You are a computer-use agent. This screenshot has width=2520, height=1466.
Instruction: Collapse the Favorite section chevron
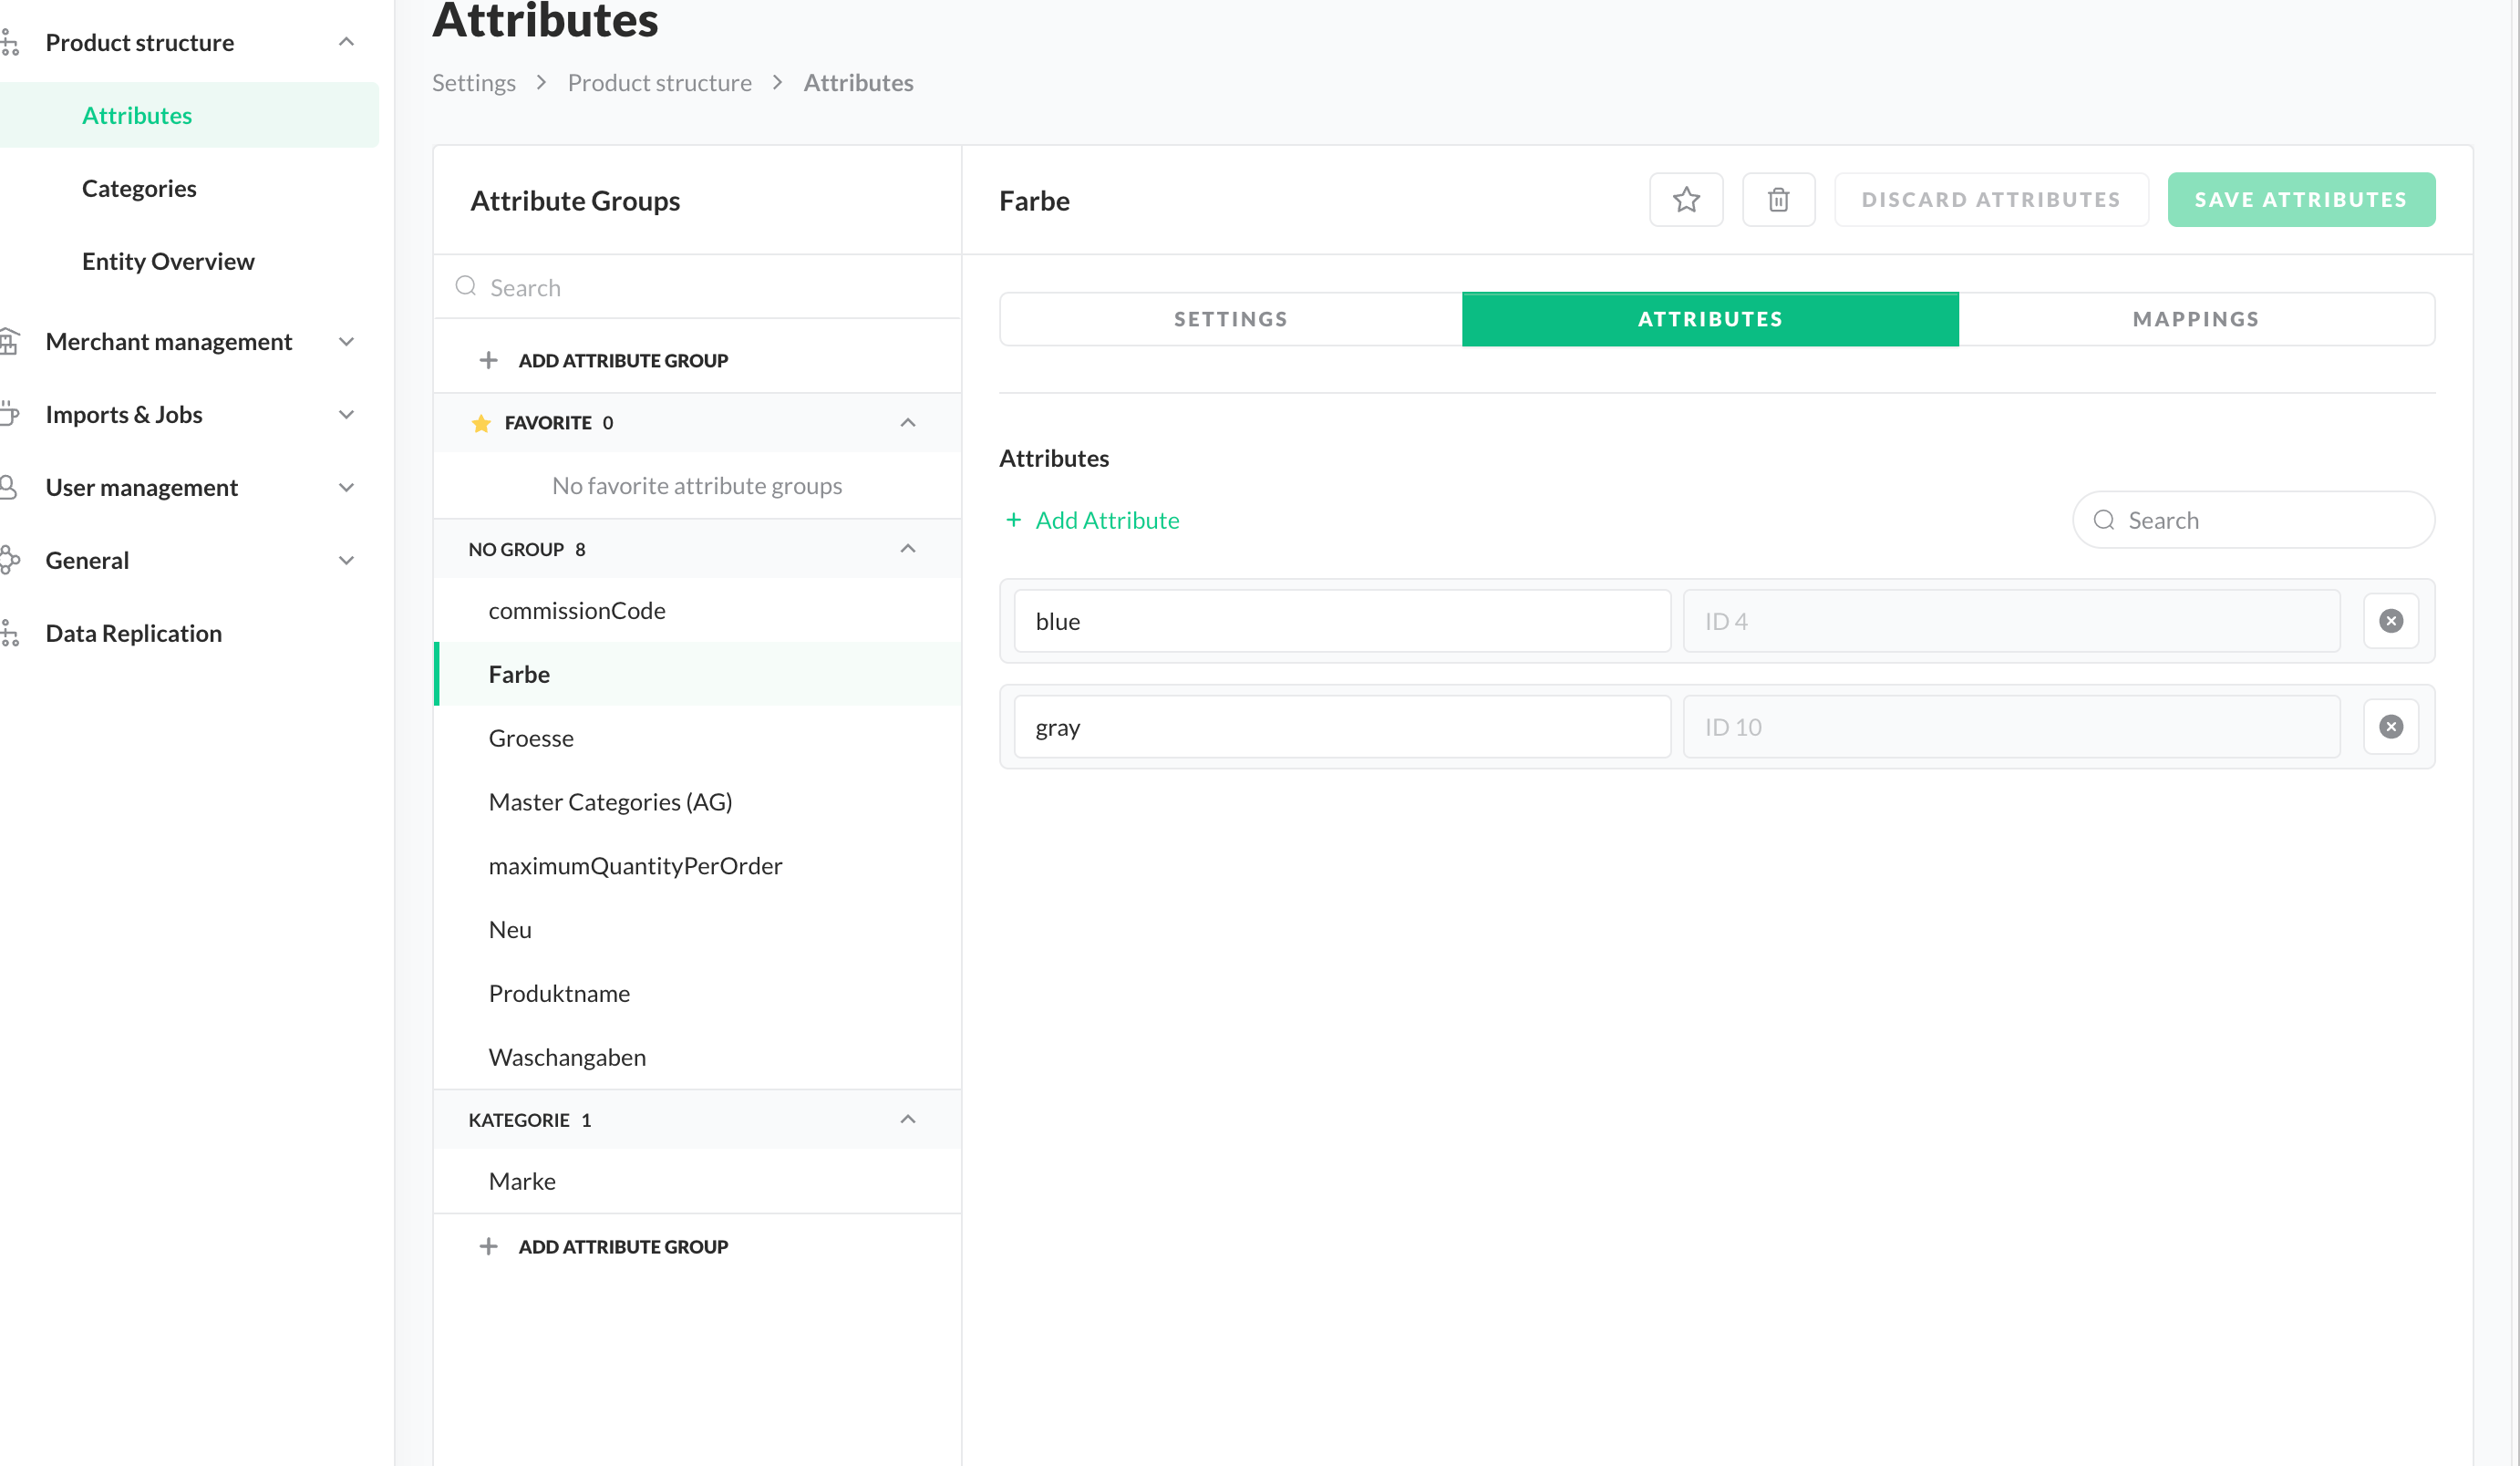pyautogui.click(x=907, y=423)
